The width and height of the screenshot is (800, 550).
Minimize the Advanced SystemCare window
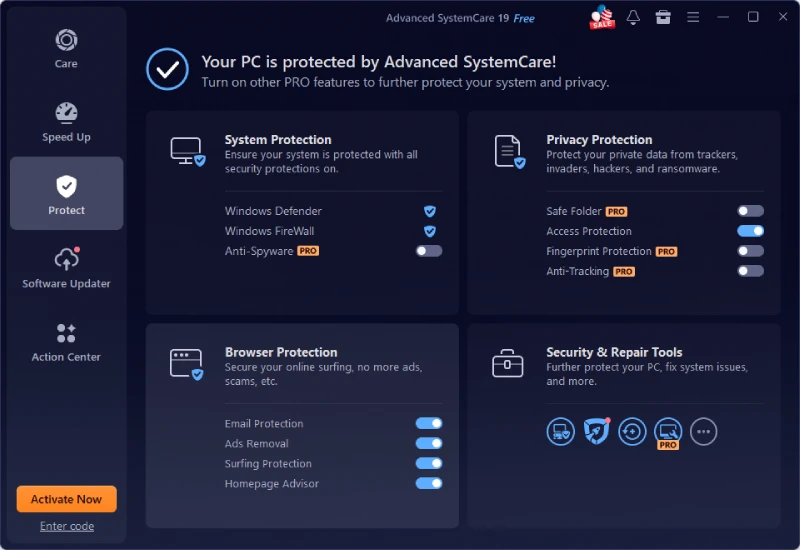(723, 17)
